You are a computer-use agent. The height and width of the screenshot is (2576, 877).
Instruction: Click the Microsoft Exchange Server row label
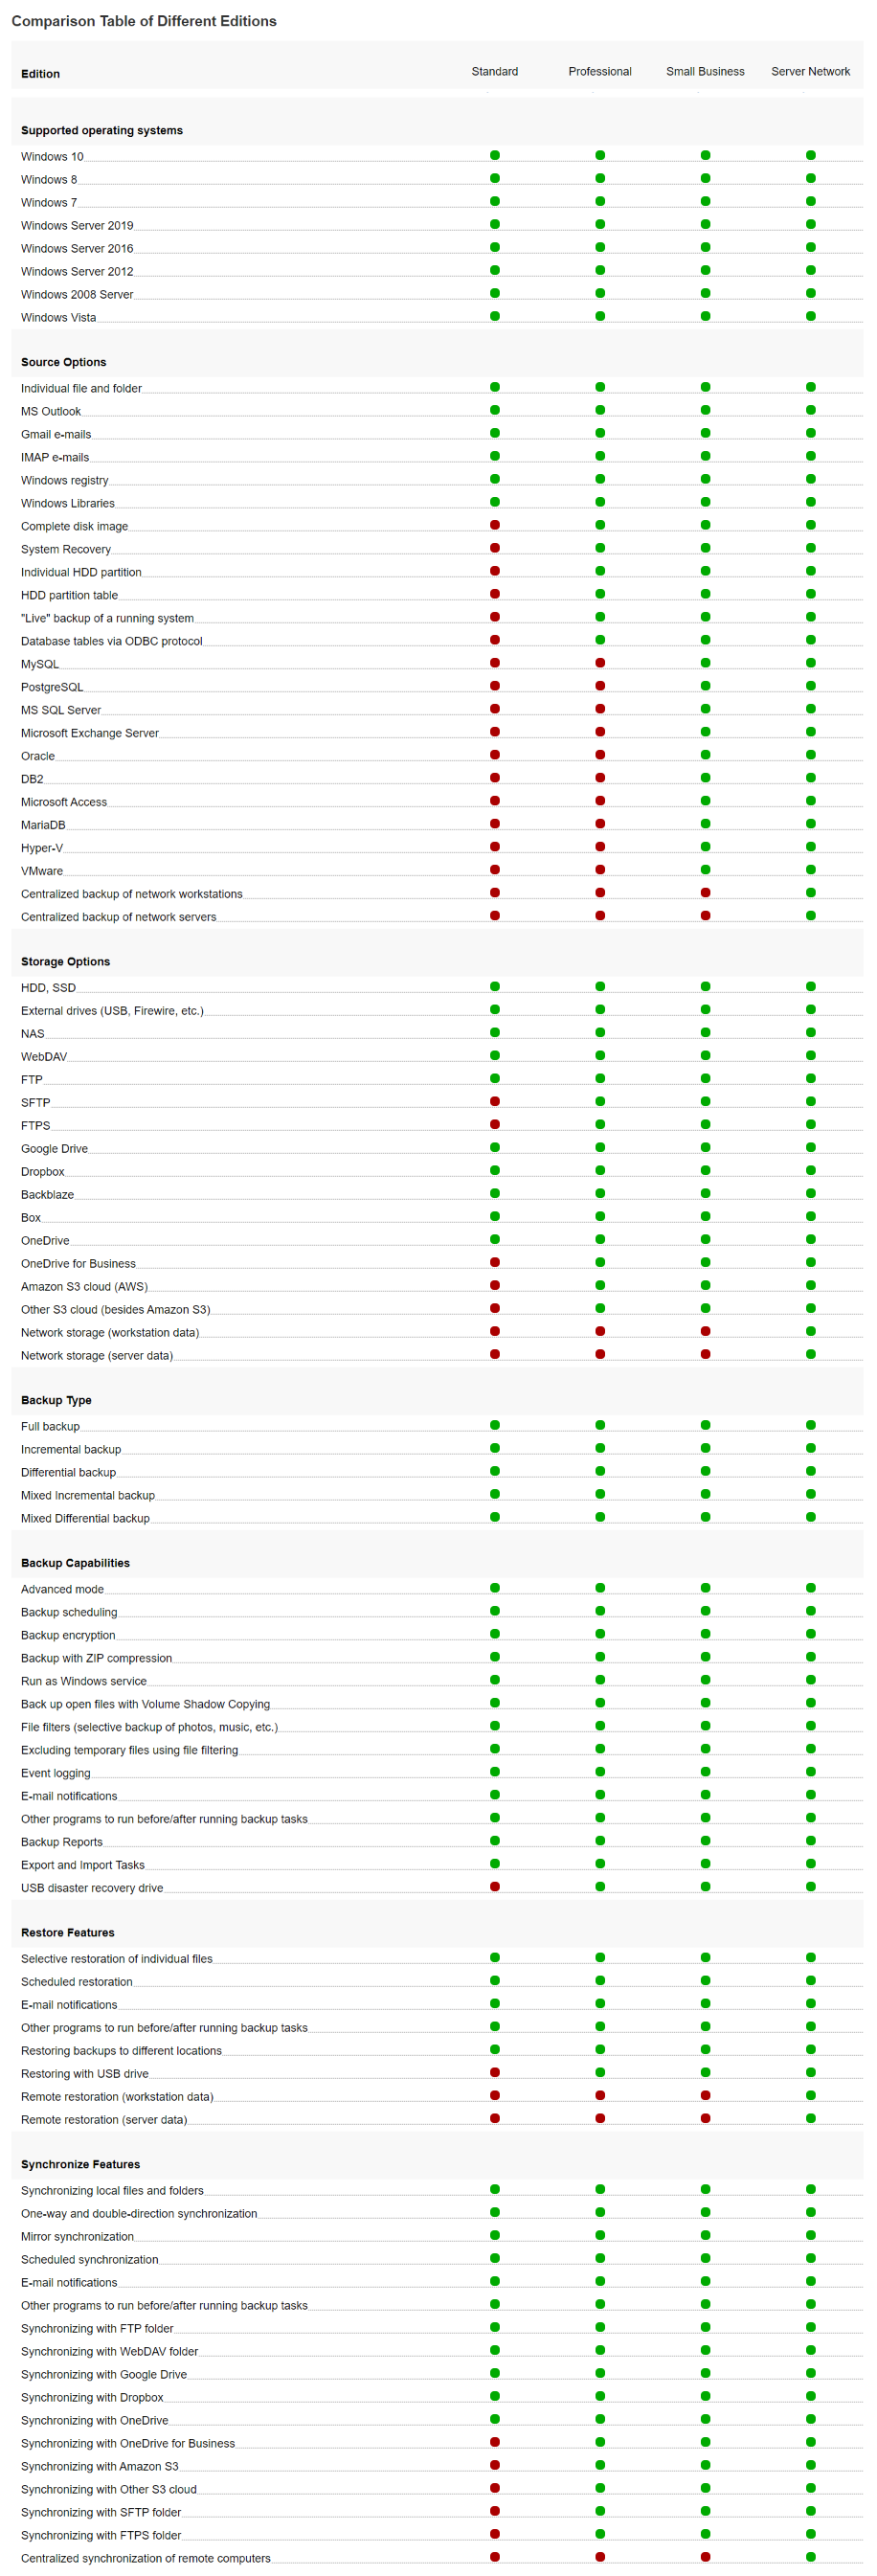[90, 733]
